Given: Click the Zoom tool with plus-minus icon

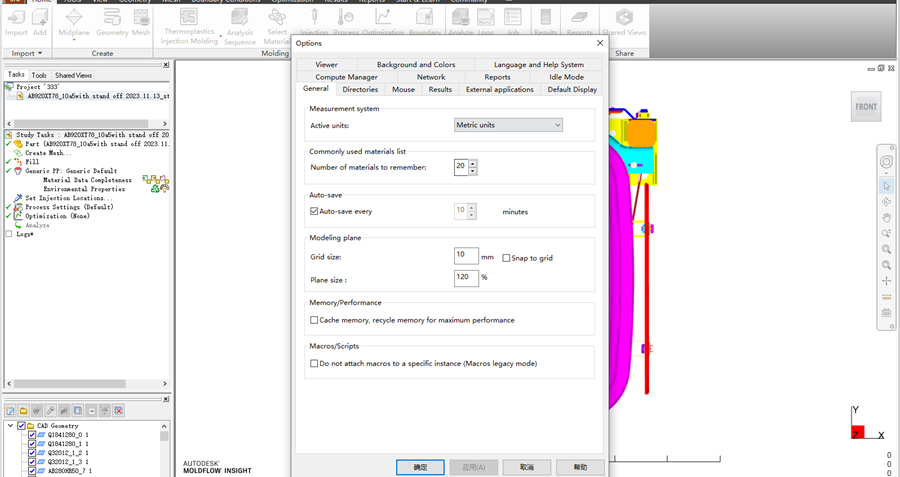Looking at the screenshot, I should point(886,234).
